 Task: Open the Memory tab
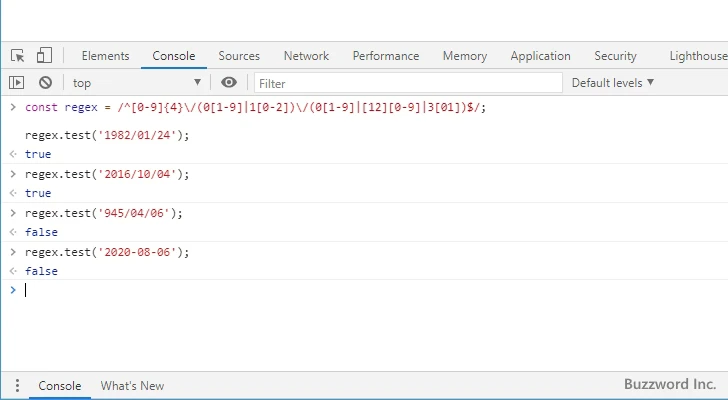click(x=464, y=56)
